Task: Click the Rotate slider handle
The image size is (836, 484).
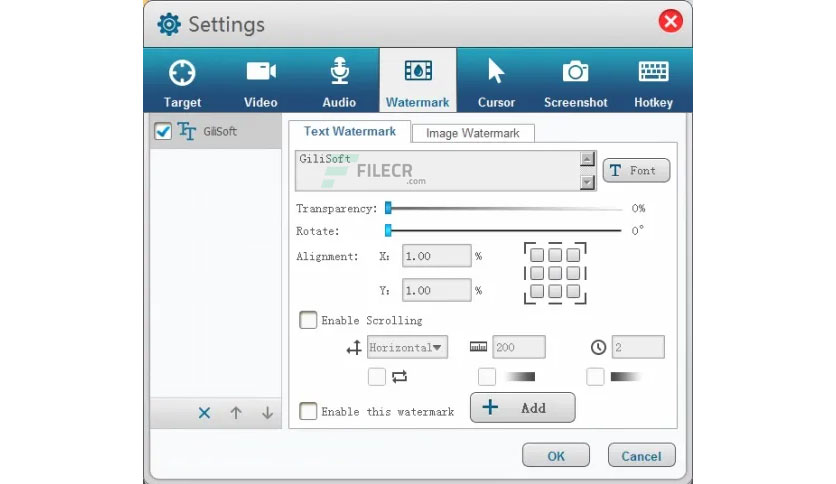Action: [x=389, y=230]
